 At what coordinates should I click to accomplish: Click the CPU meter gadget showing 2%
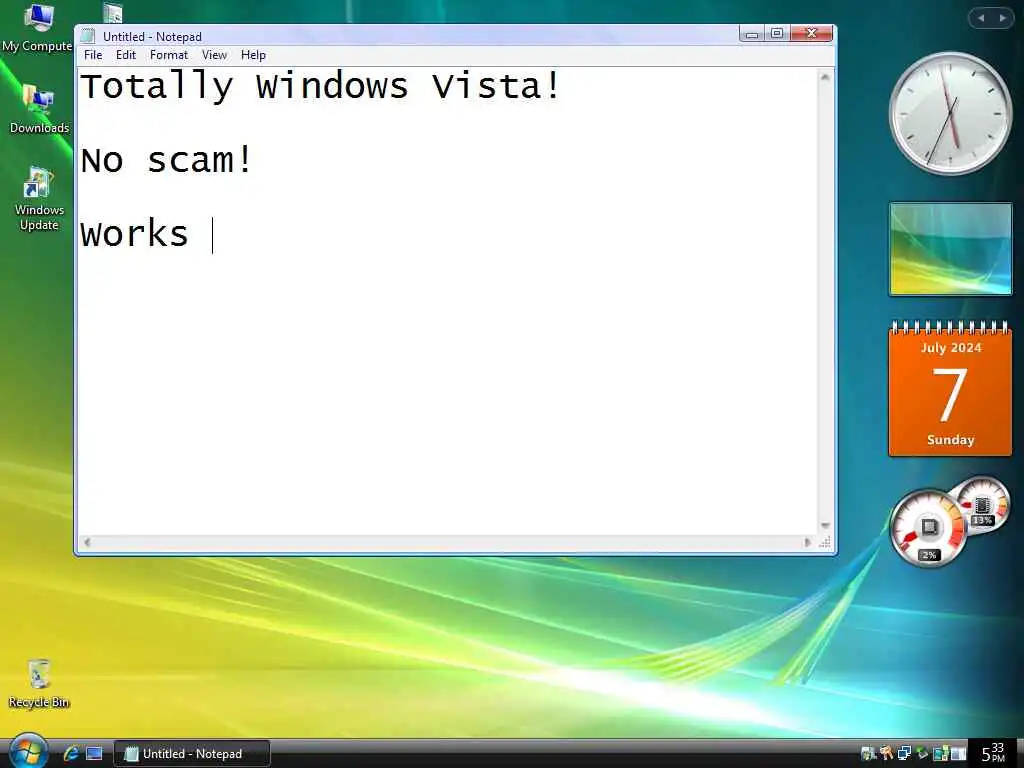(928, 528)
